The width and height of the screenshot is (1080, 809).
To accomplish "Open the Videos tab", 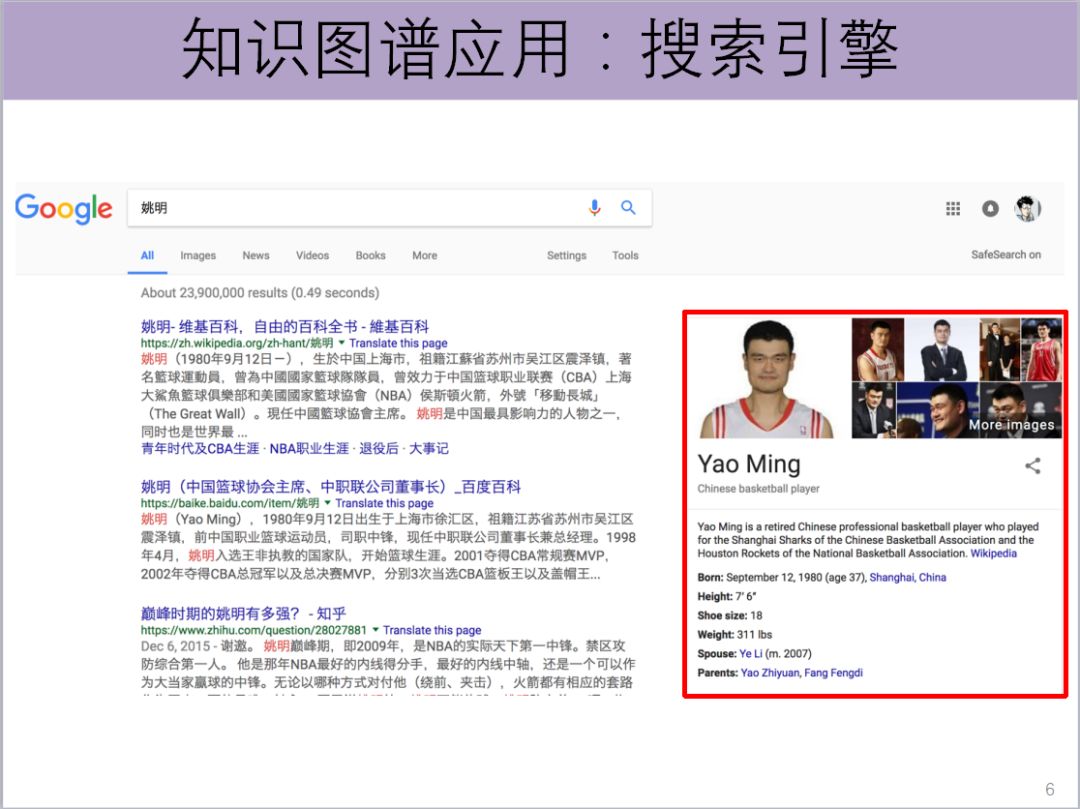I will 312,255.
